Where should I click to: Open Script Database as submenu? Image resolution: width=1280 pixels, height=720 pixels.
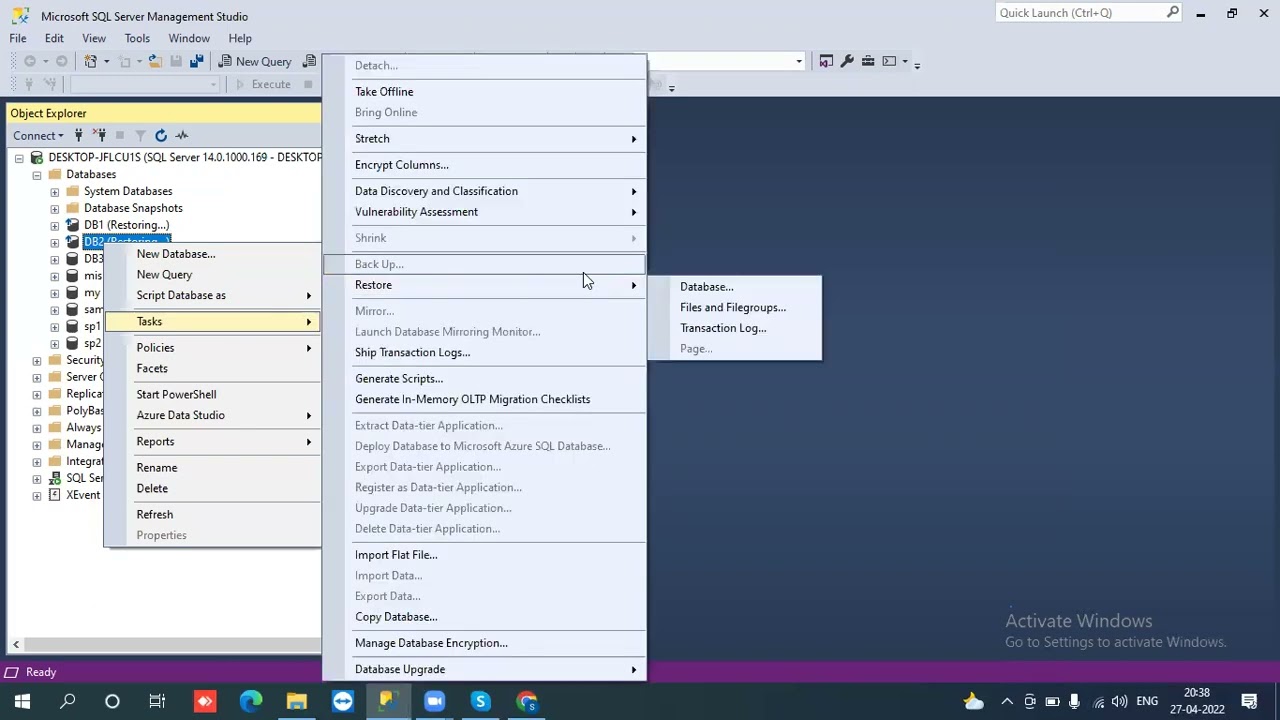[212, 295]
